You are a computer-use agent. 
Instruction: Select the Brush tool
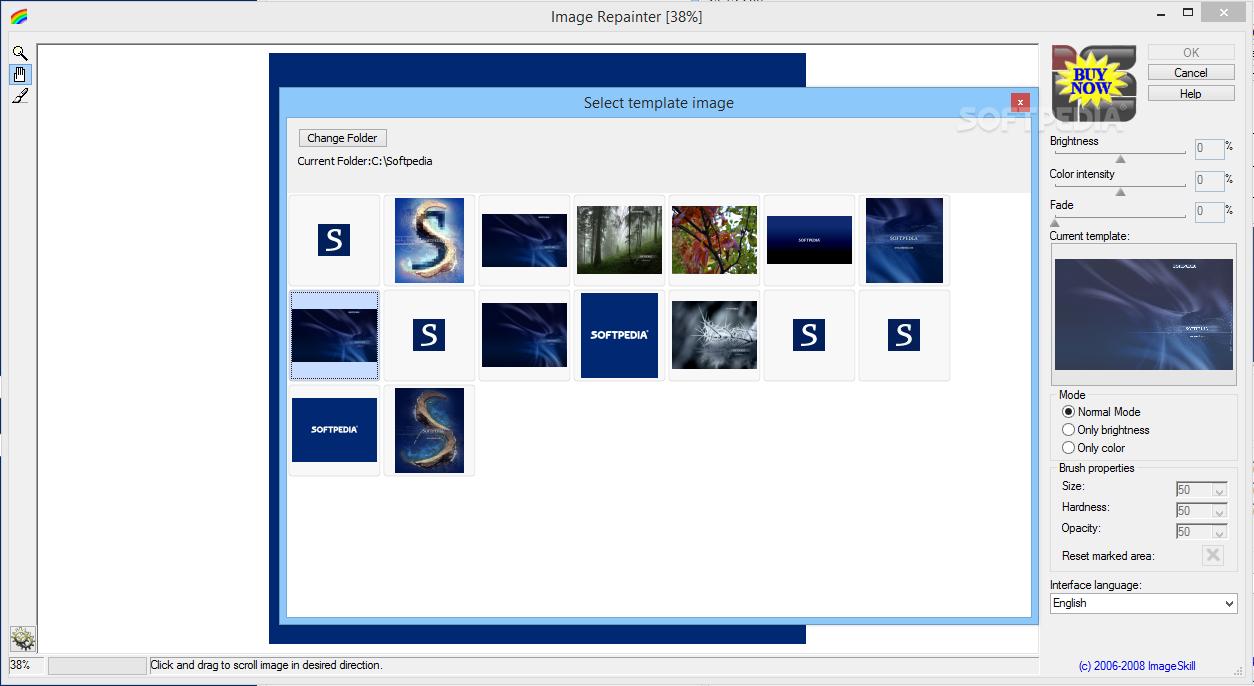pyautogui.click(x=20, y=96)
